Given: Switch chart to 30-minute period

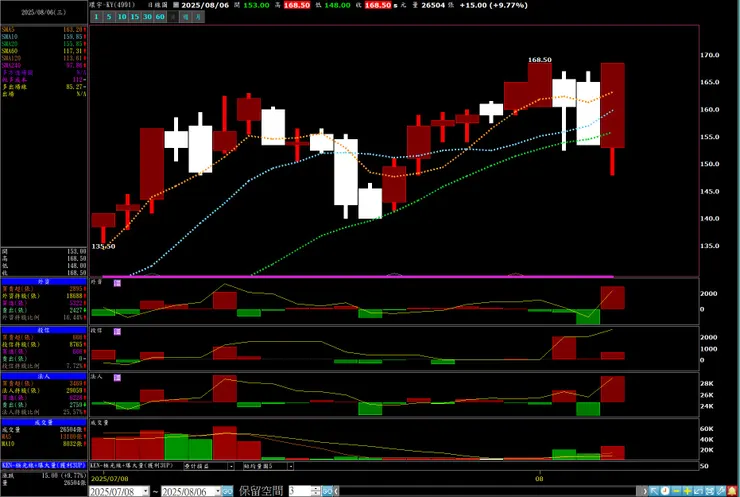Looking at the screenshot, I should (x=147, y=17).
